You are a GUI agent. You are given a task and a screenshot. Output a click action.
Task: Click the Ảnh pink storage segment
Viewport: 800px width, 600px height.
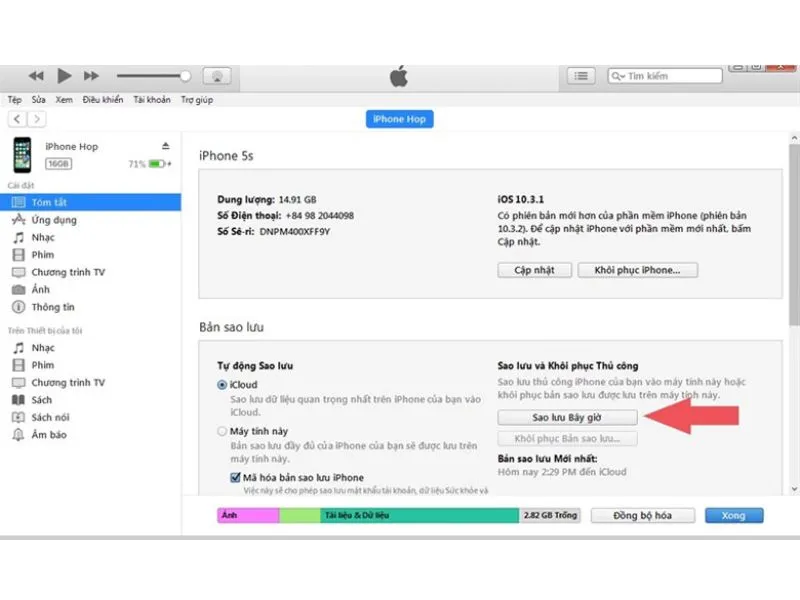coord(248,515)
